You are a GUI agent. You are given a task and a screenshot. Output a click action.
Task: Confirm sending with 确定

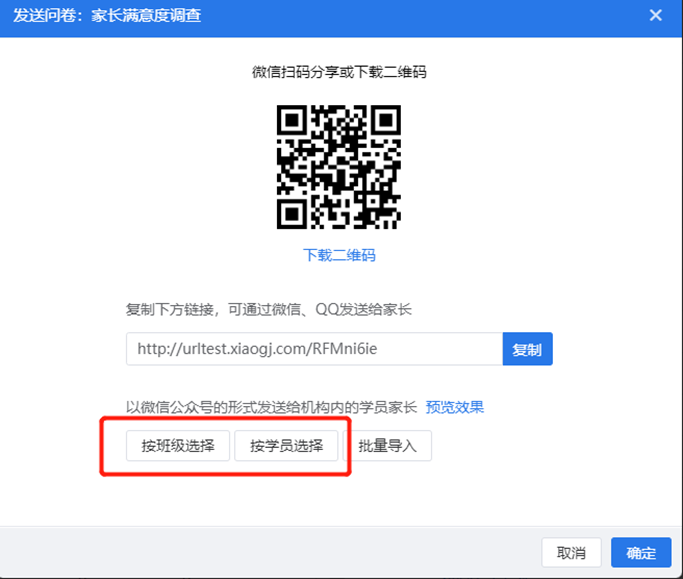(641, 553)
